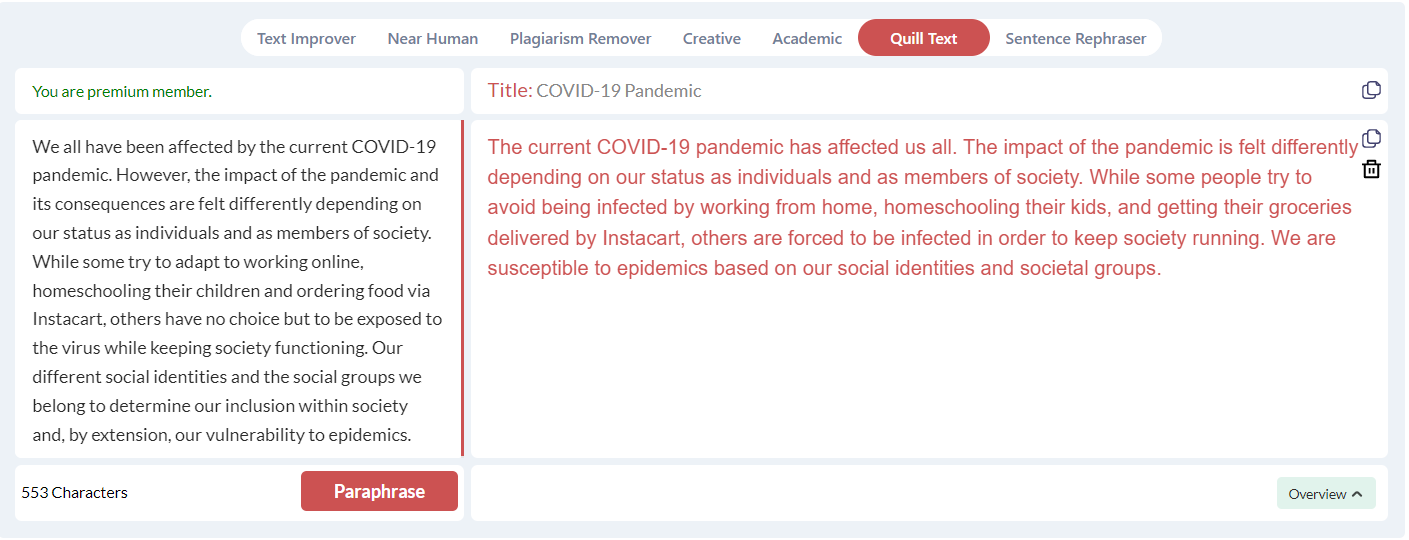Delete output with the trash icon

(x=1371, y=169)
